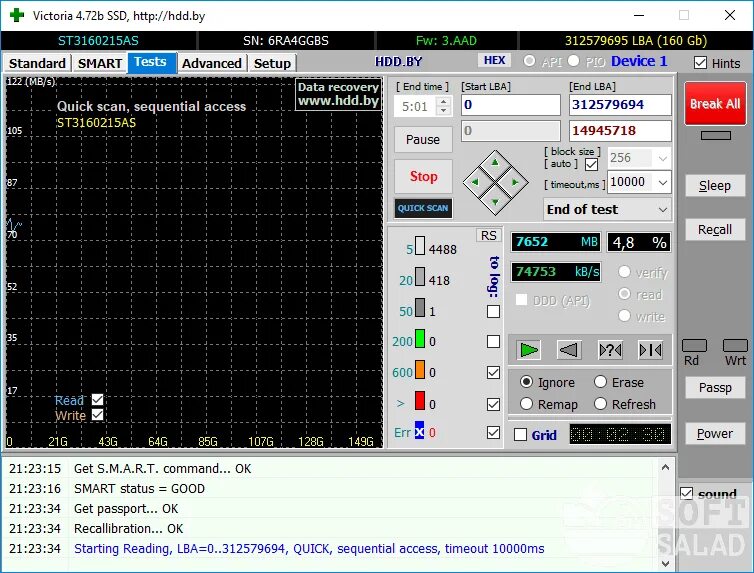This screenshot has height=573, width=754.
Task: Open the Setup tab
Action: pyautogui.click(x=272, y=63)
